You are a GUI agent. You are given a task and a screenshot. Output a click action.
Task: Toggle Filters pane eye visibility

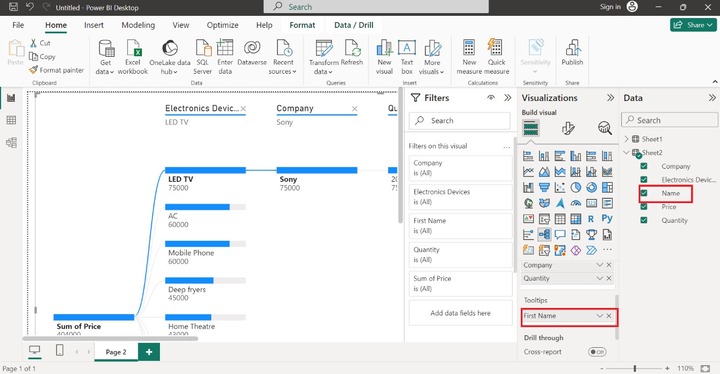click(x=491, y=97)
